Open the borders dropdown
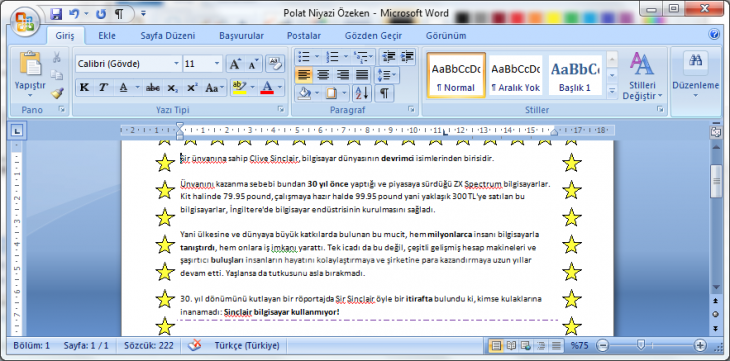The height and width of the screenshot is (361, 730). [345, 93]
